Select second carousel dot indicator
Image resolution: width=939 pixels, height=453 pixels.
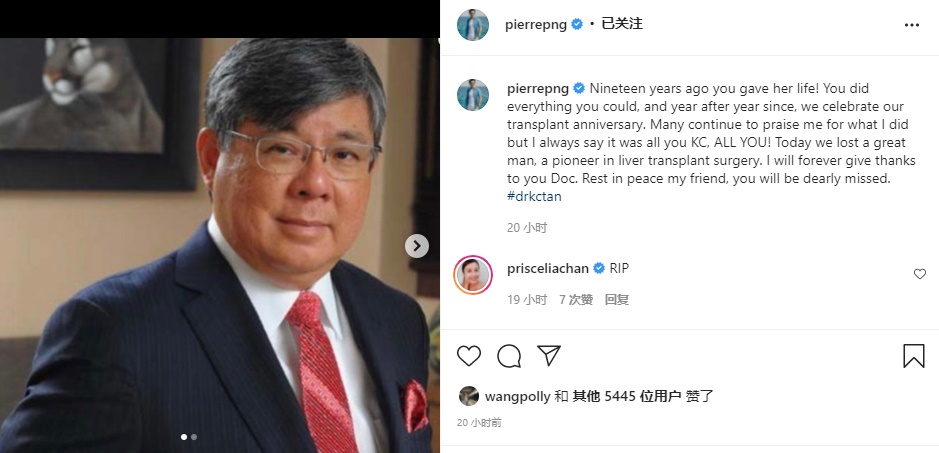(194, 437)
